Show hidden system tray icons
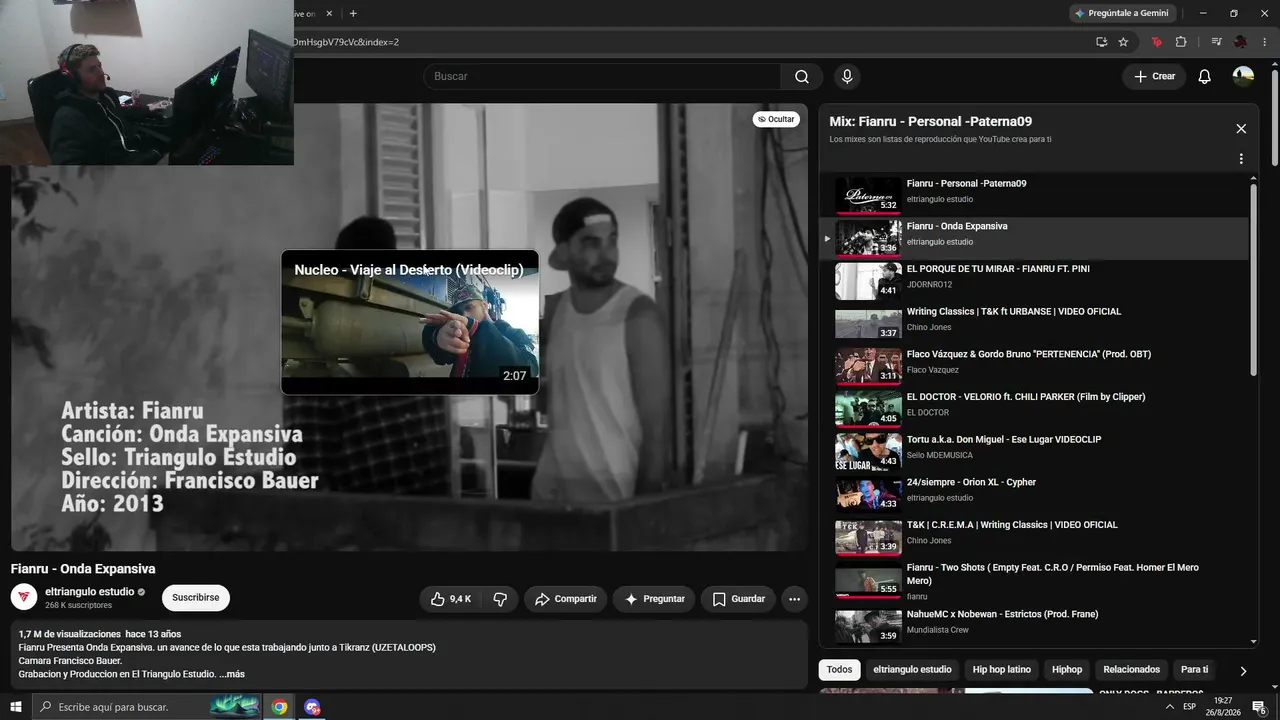1280x720 pixels. [1170, 707]
